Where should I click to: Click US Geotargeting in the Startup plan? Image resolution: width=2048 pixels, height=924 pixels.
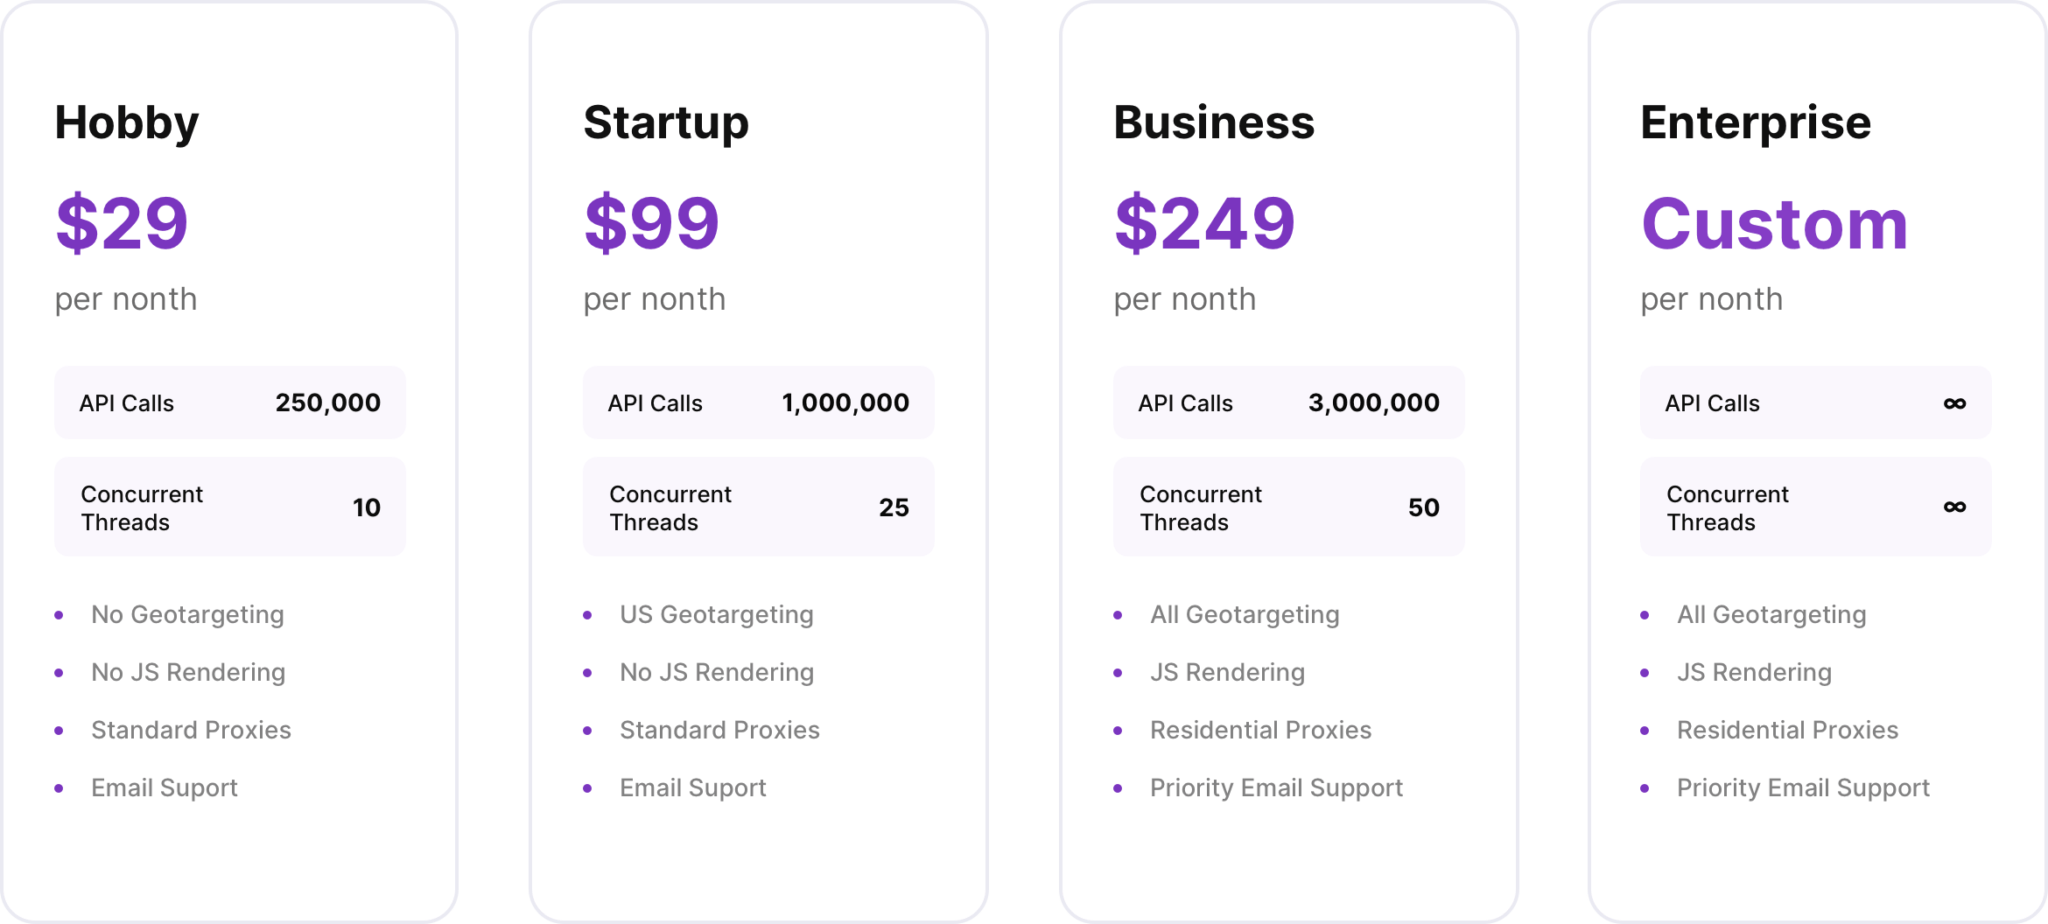(x=716, y=615)
